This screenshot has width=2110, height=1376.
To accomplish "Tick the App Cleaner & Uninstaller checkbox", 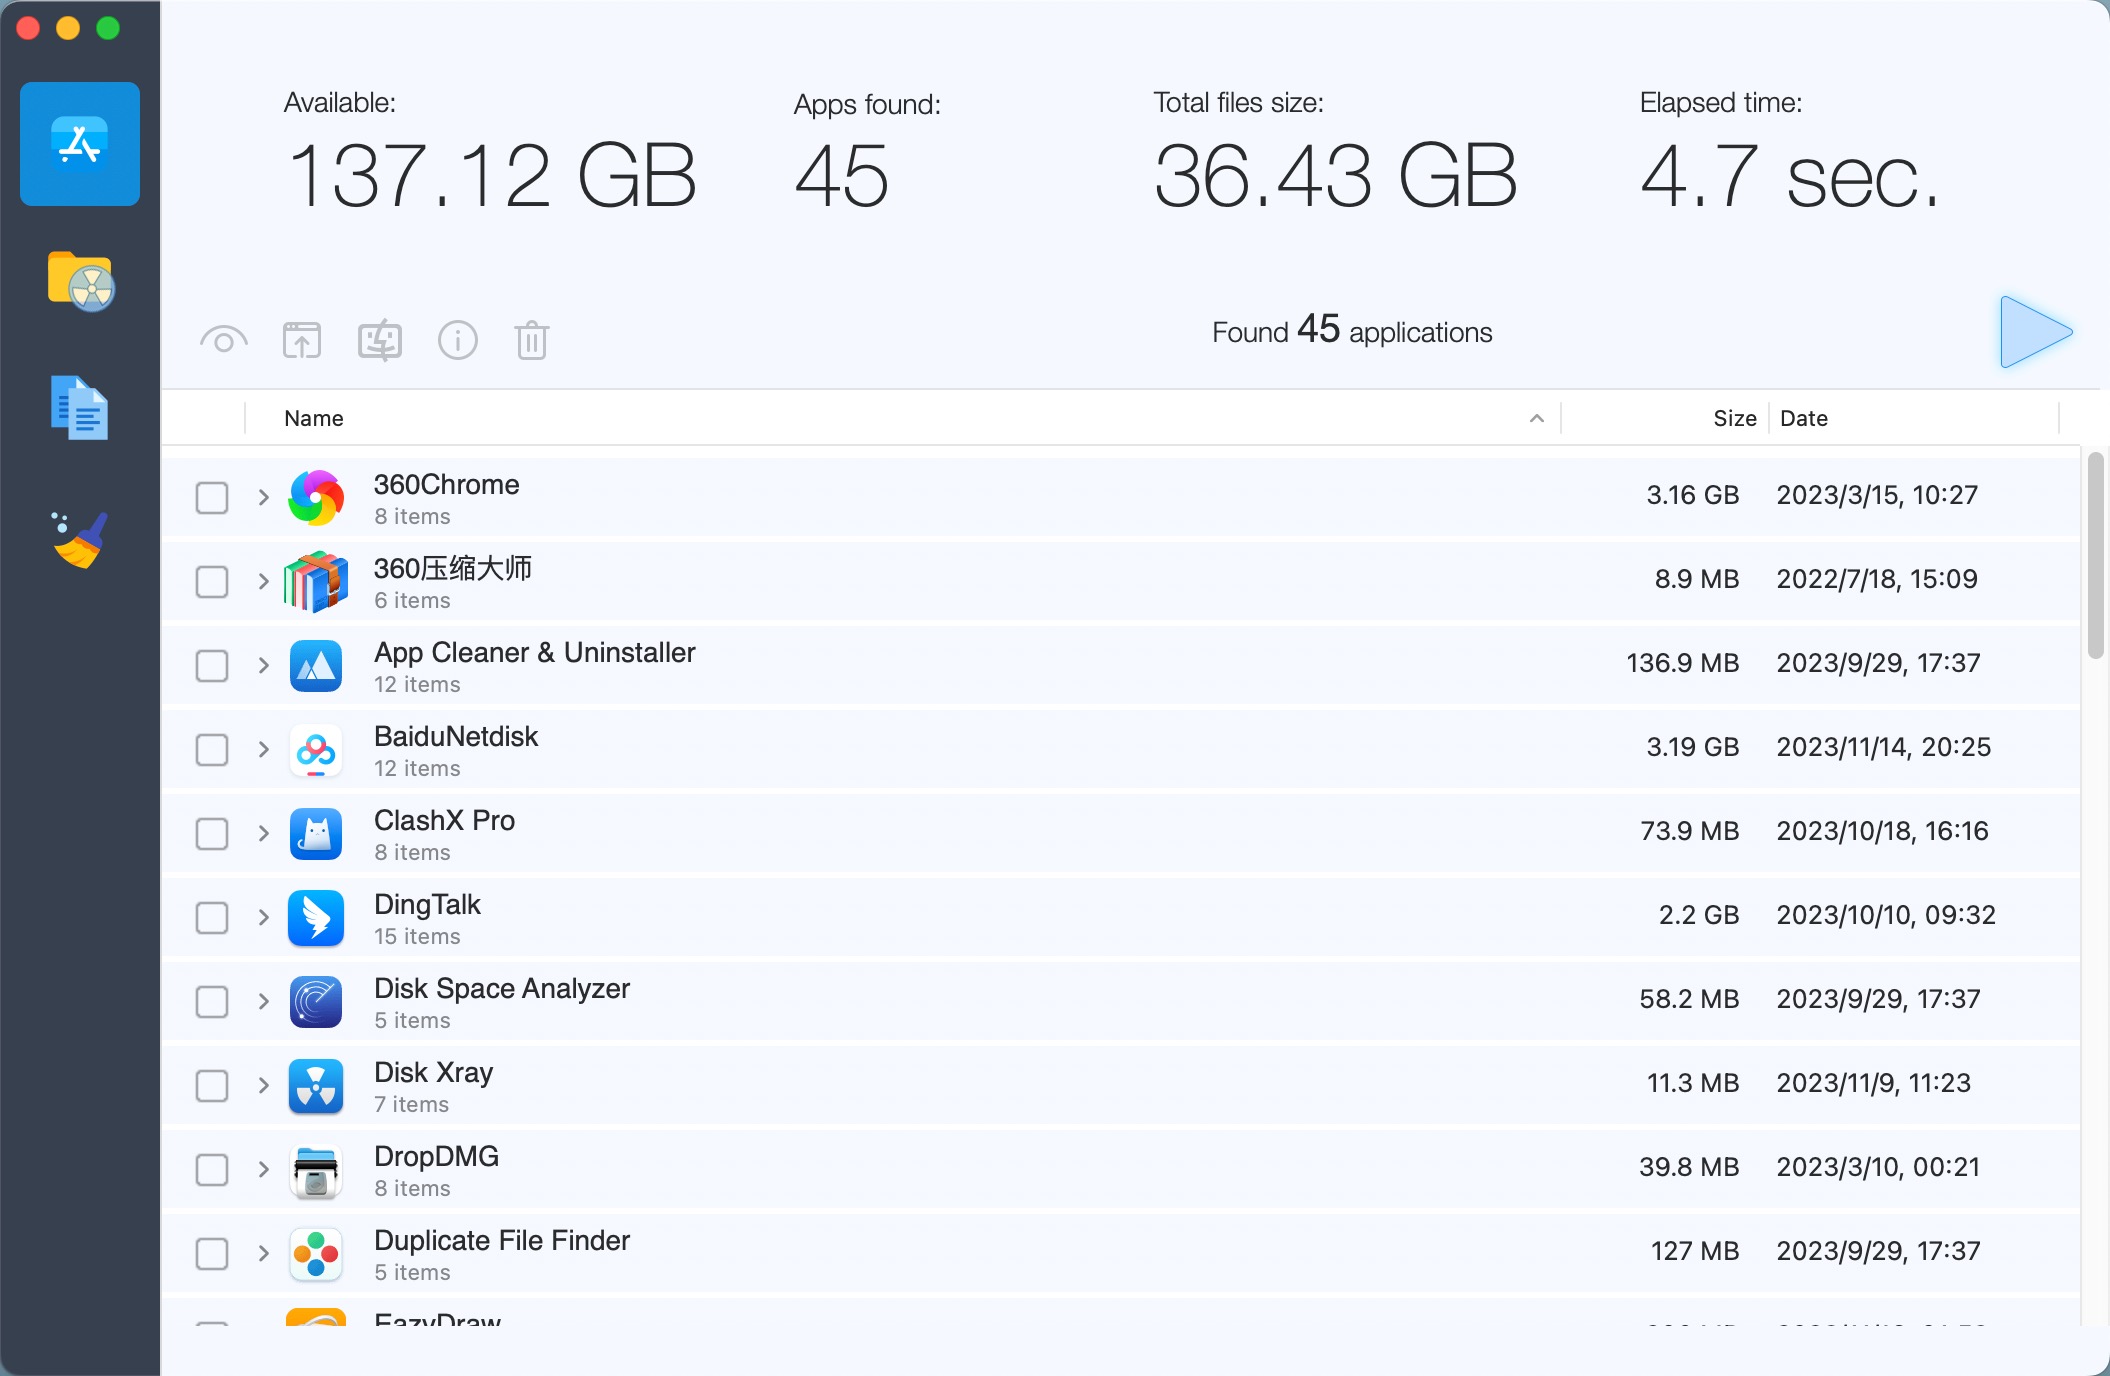I will (212, 666).
